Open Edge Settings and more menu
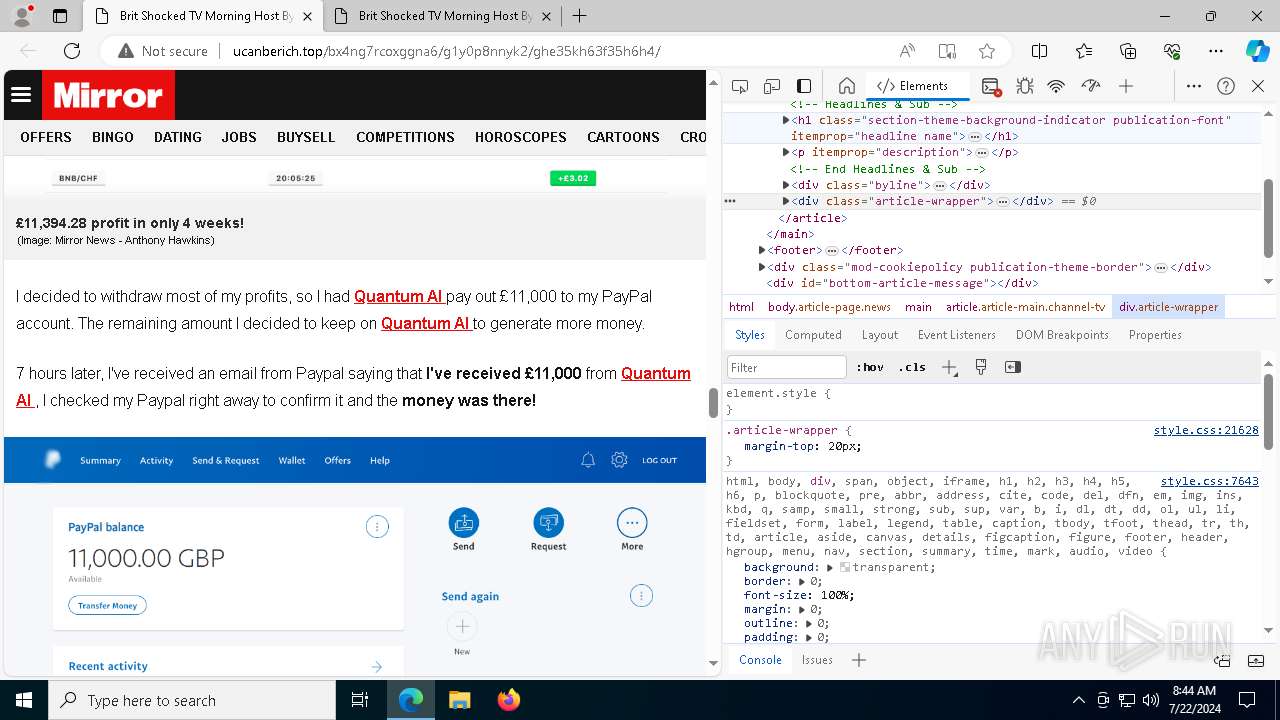This screenshot has height=720, width=1280. point(1216,51)
